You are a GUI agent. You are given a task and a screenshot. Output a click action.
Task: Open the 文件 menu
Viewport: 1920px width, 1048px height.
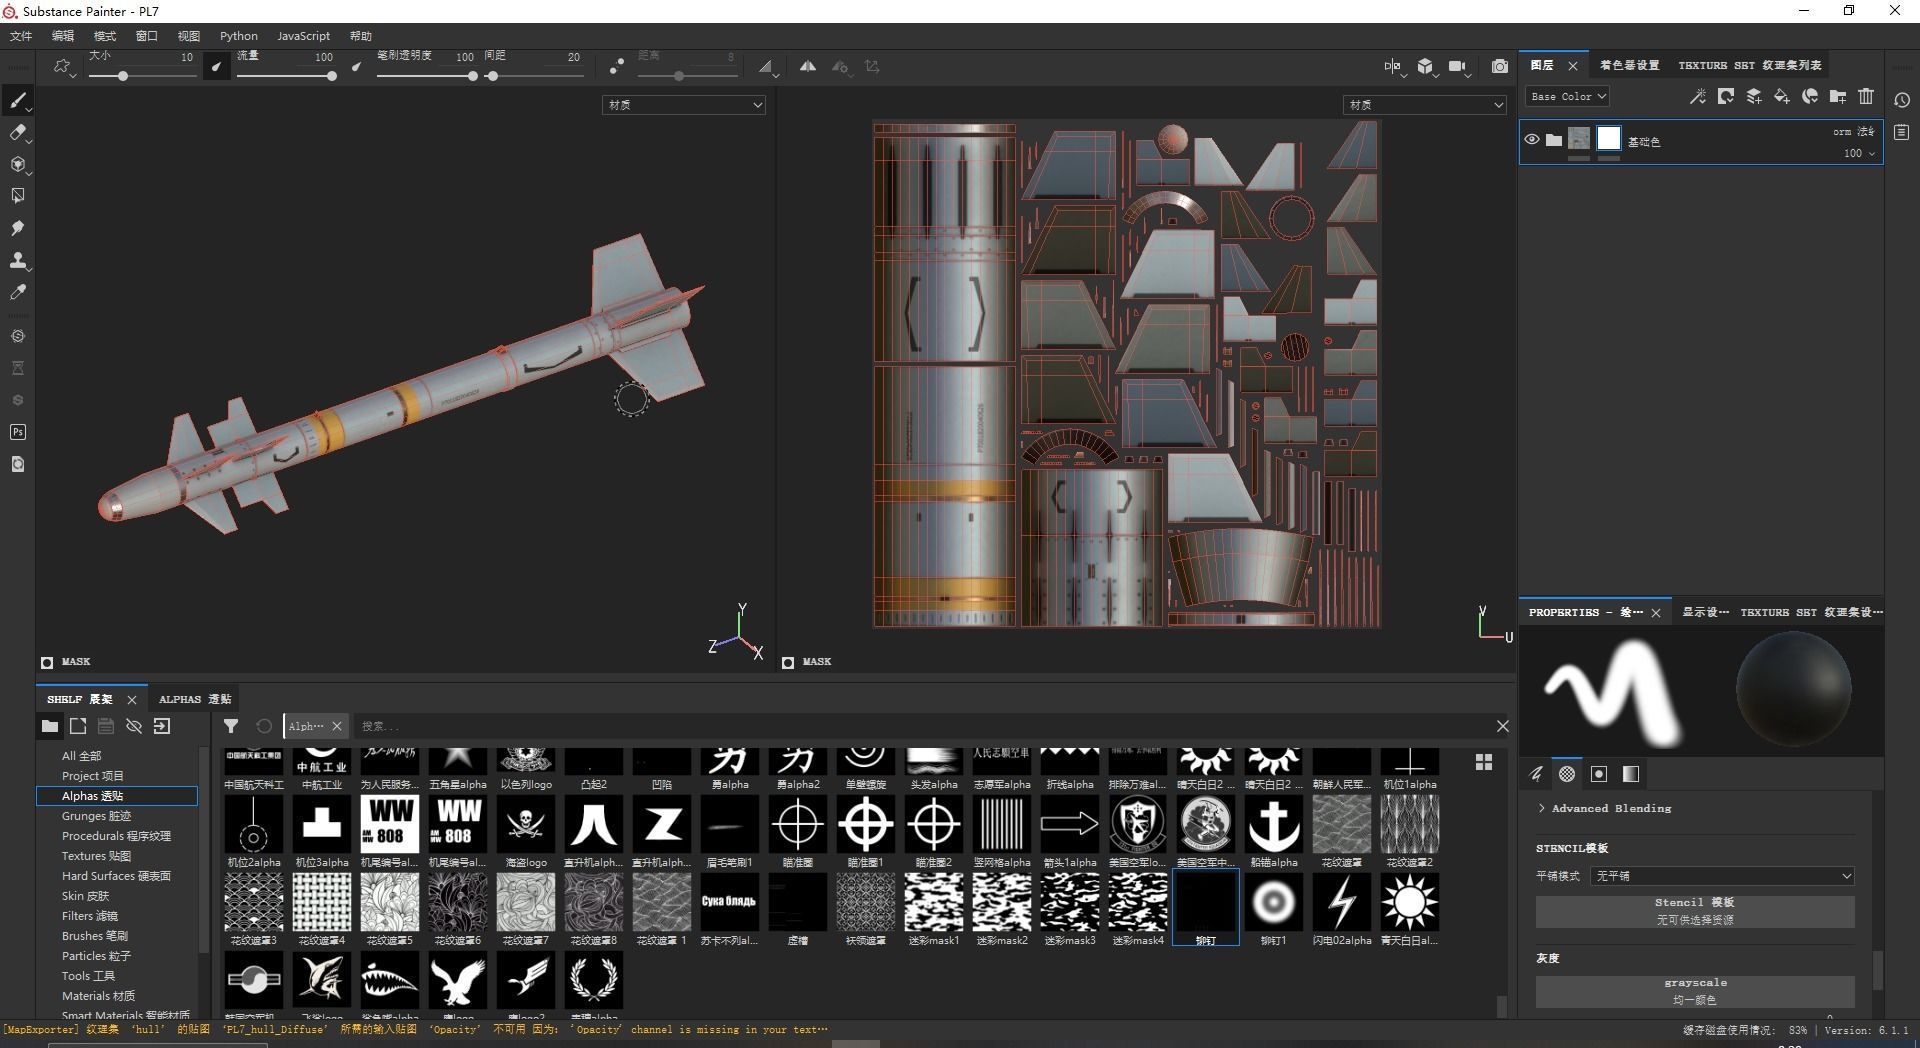click(x=21, y=36)
